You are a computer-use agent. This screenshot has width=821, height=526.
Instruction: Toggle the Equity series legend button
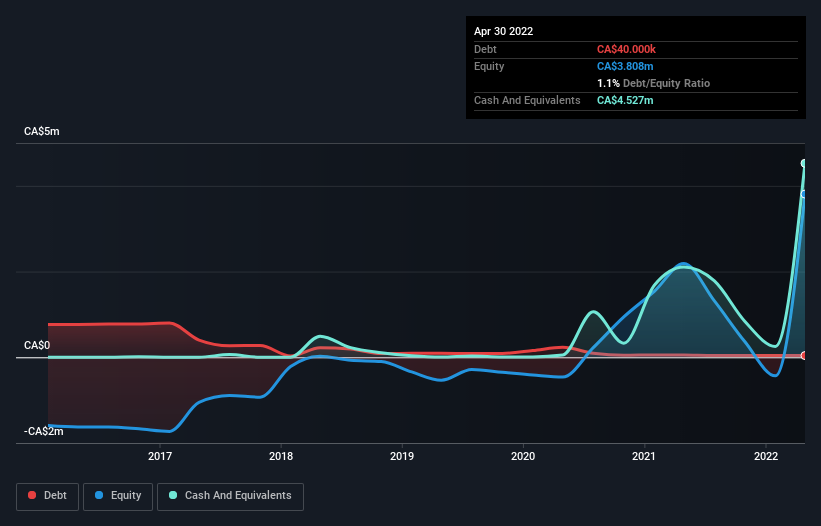[x=118, y=496]
